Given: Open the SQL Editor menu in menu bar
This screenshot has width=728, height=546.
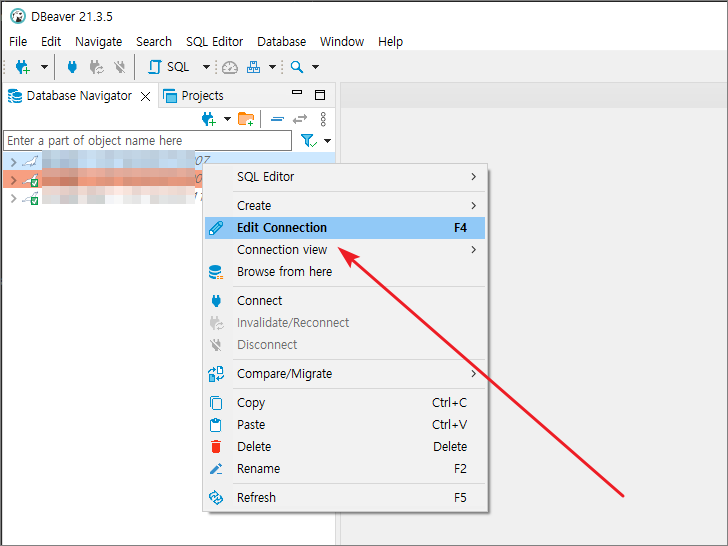Looking at the screenshot, I should [214, 41].
